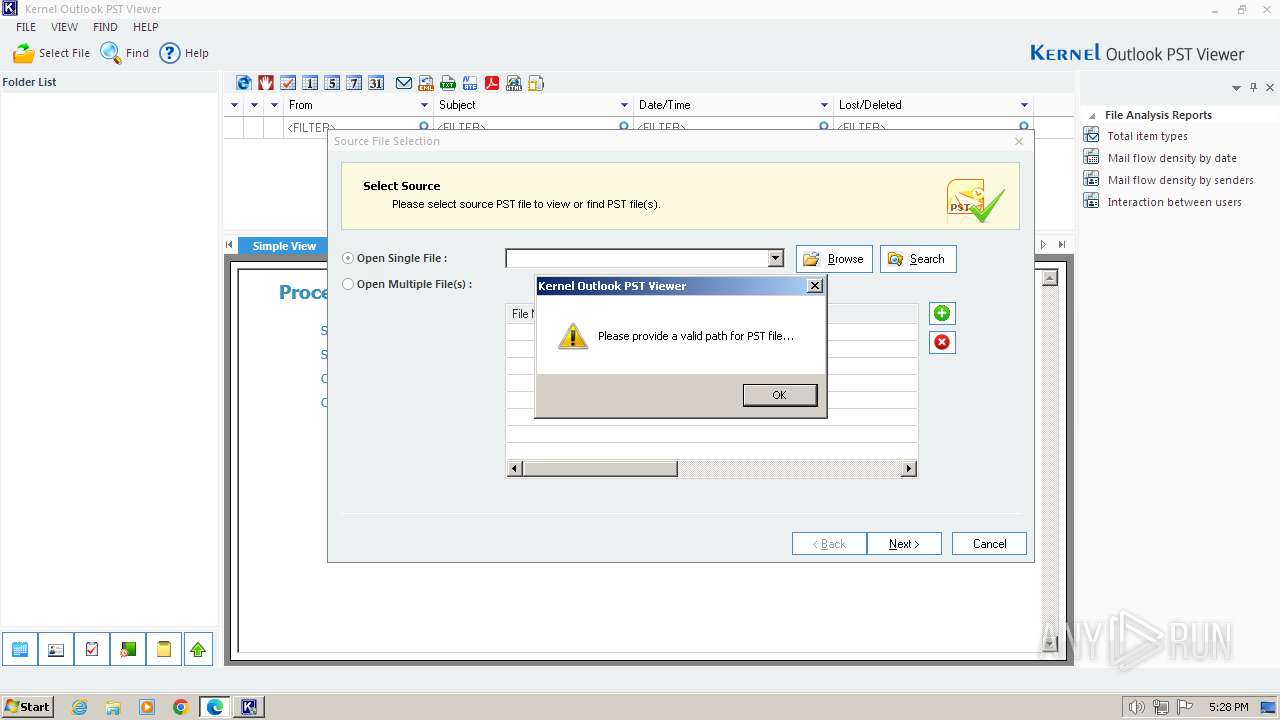Viewport: 1280px width, 720px height.
Task: Select the 7-day calendar view icon
Action: click(x=354, y=83)
